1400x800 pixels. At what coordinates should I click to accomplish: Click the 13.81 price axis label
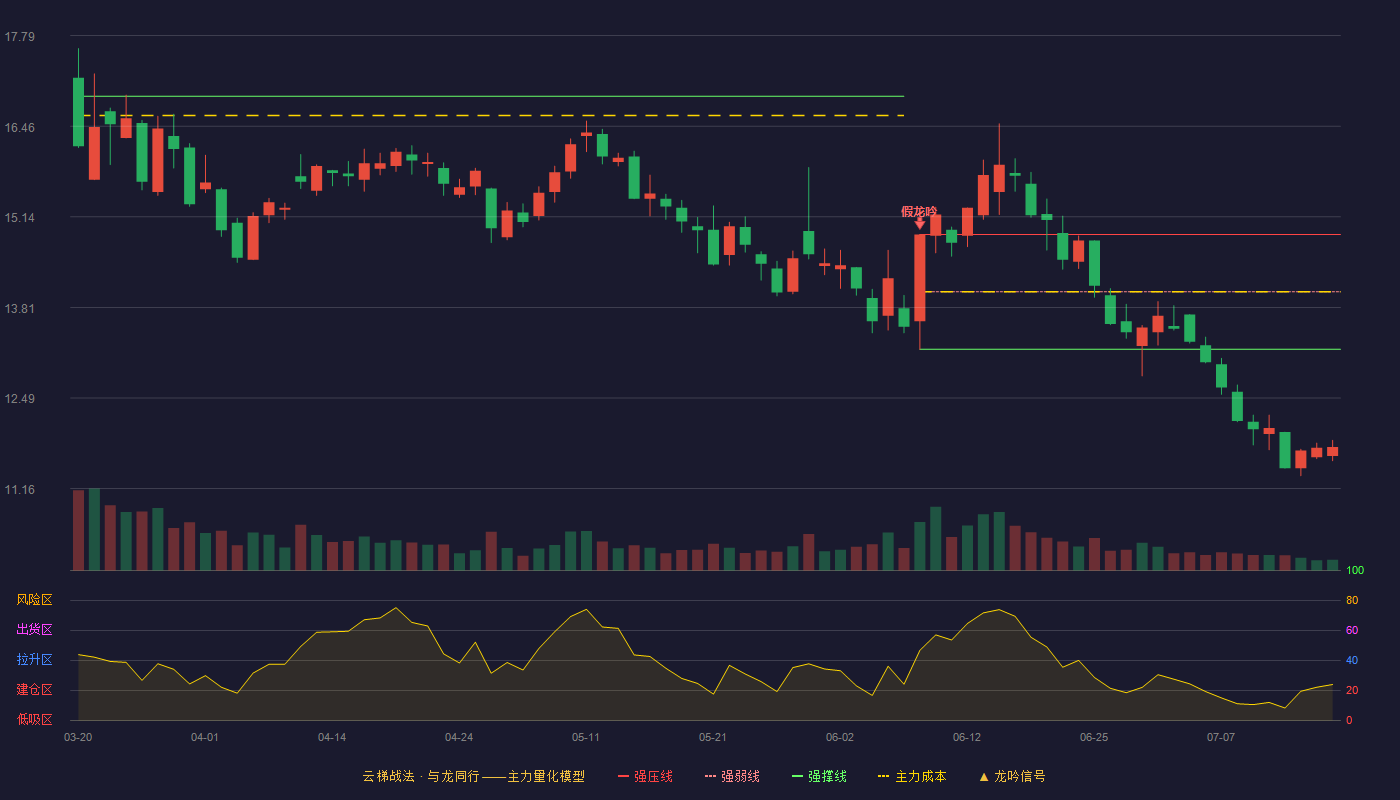(x=20, y=309)
